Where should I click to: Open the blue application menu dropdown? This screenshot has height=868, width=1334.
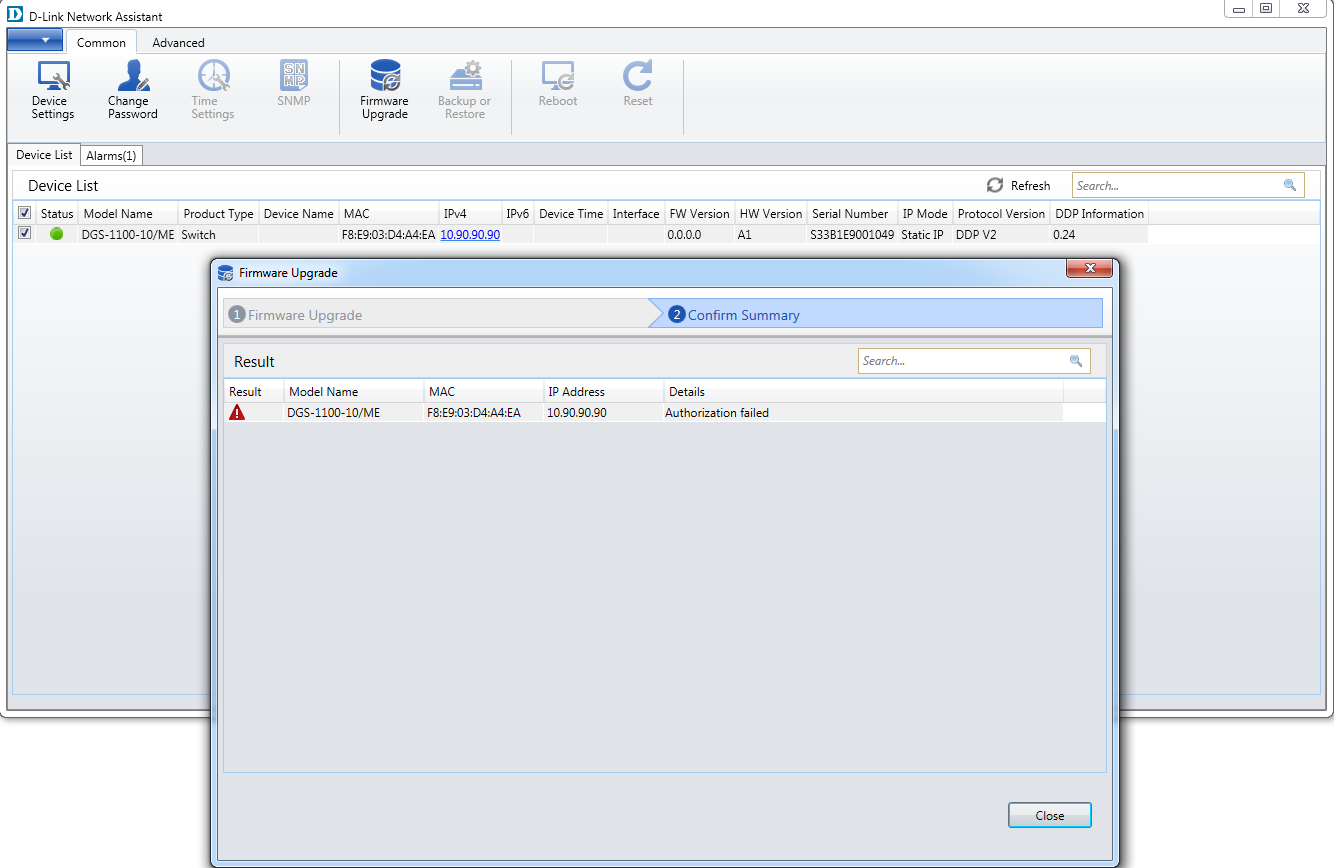pyautogui.click(x=35, y=40)
